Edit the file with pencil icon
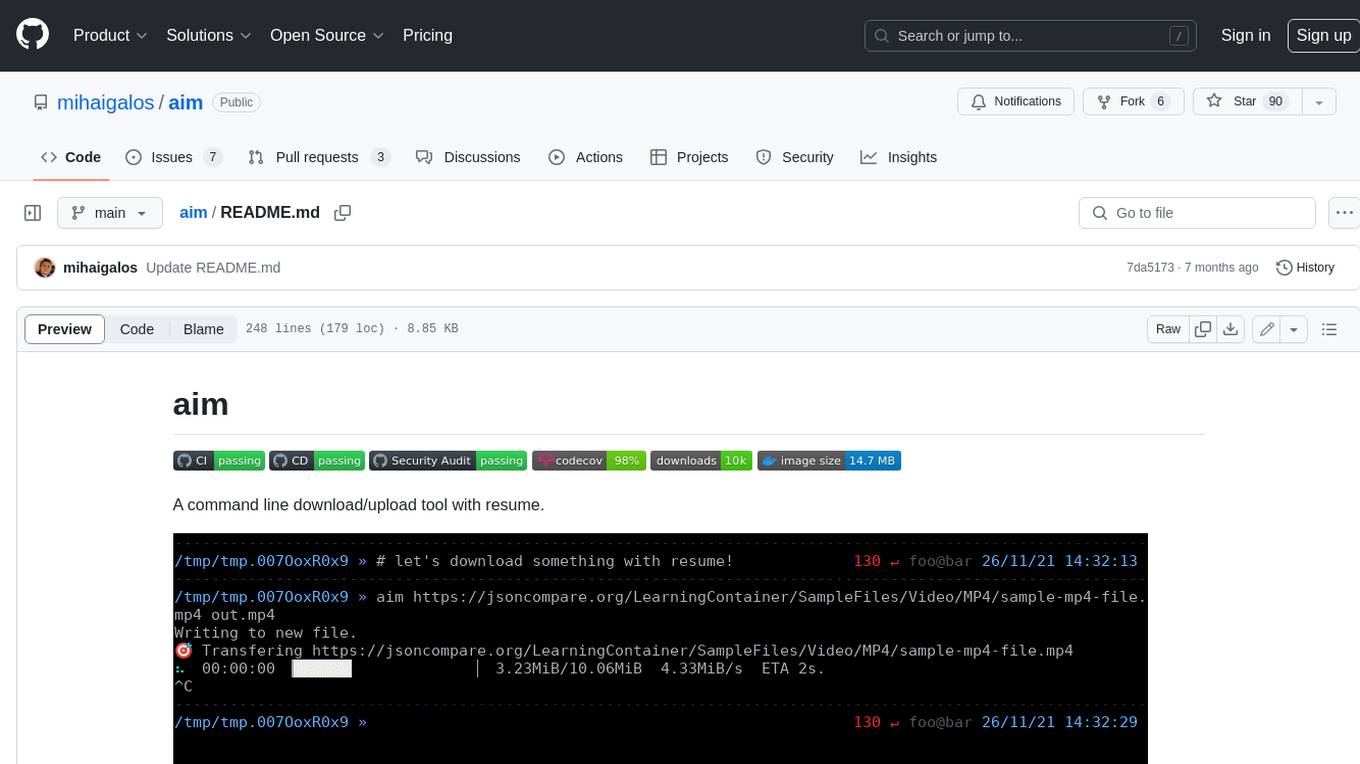1360x764 pixels. pyautogui.click(x=1267, y=329)
